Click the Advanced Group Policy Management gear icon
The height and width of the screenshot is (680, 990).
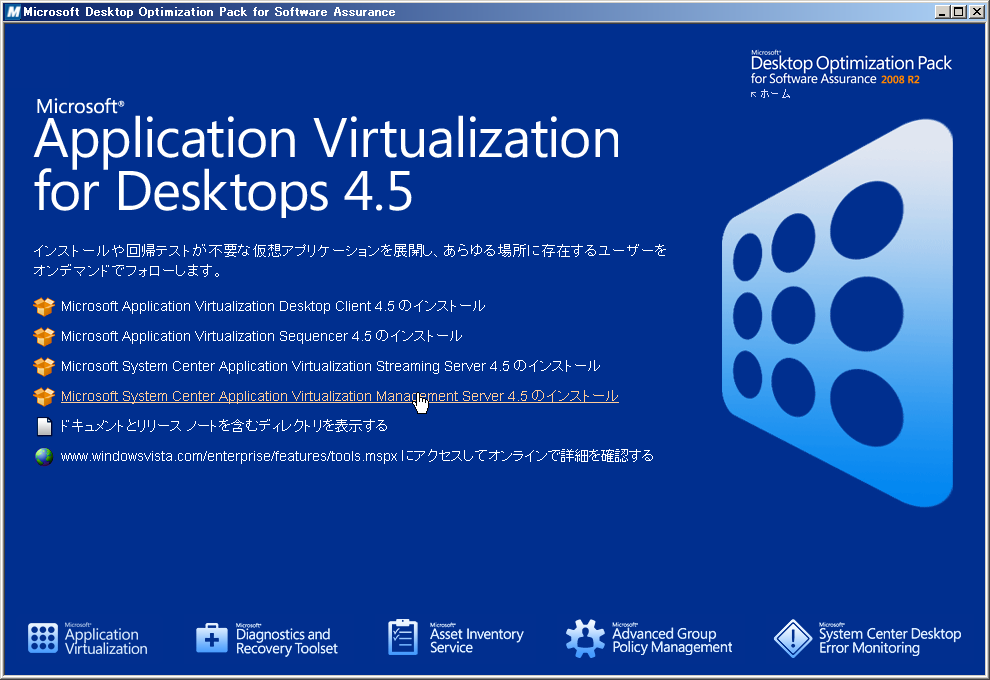585,638
